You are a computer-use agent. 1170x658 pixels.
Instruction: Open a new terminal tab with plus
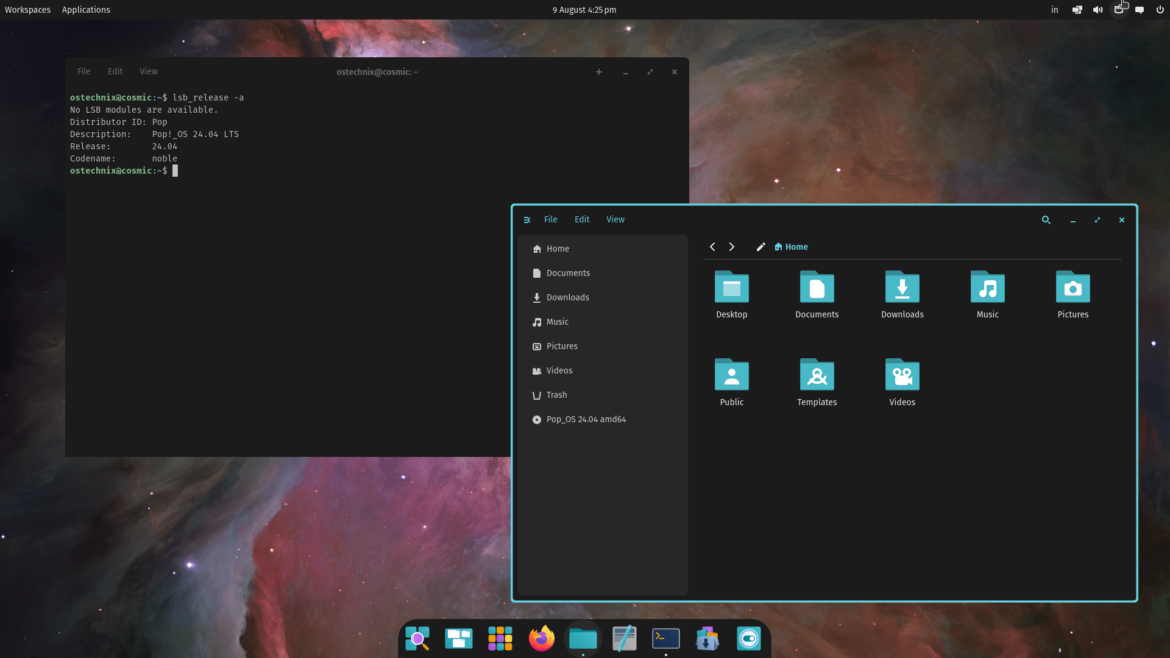tap(598, 71)
